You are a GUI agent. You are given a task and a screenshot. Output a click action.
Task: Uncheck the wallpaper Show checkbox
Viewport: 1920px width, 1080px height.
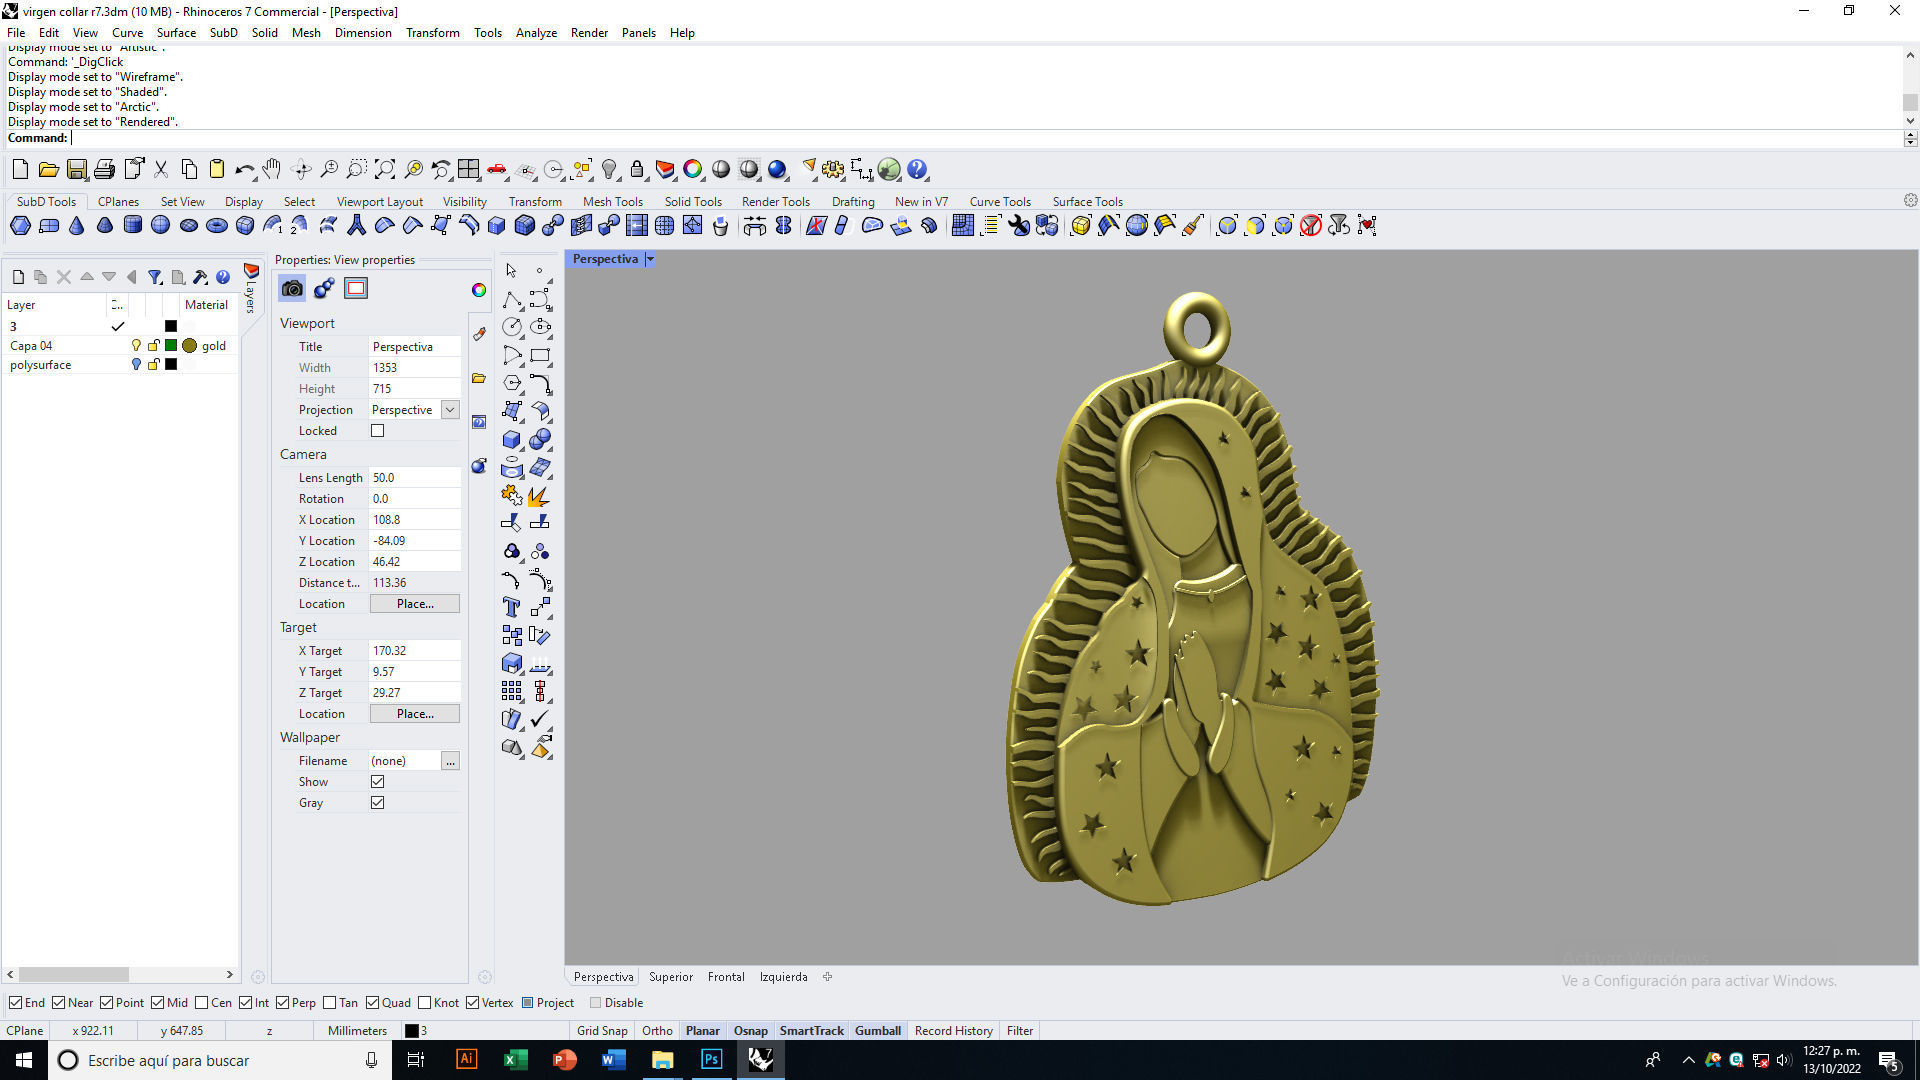378,782
